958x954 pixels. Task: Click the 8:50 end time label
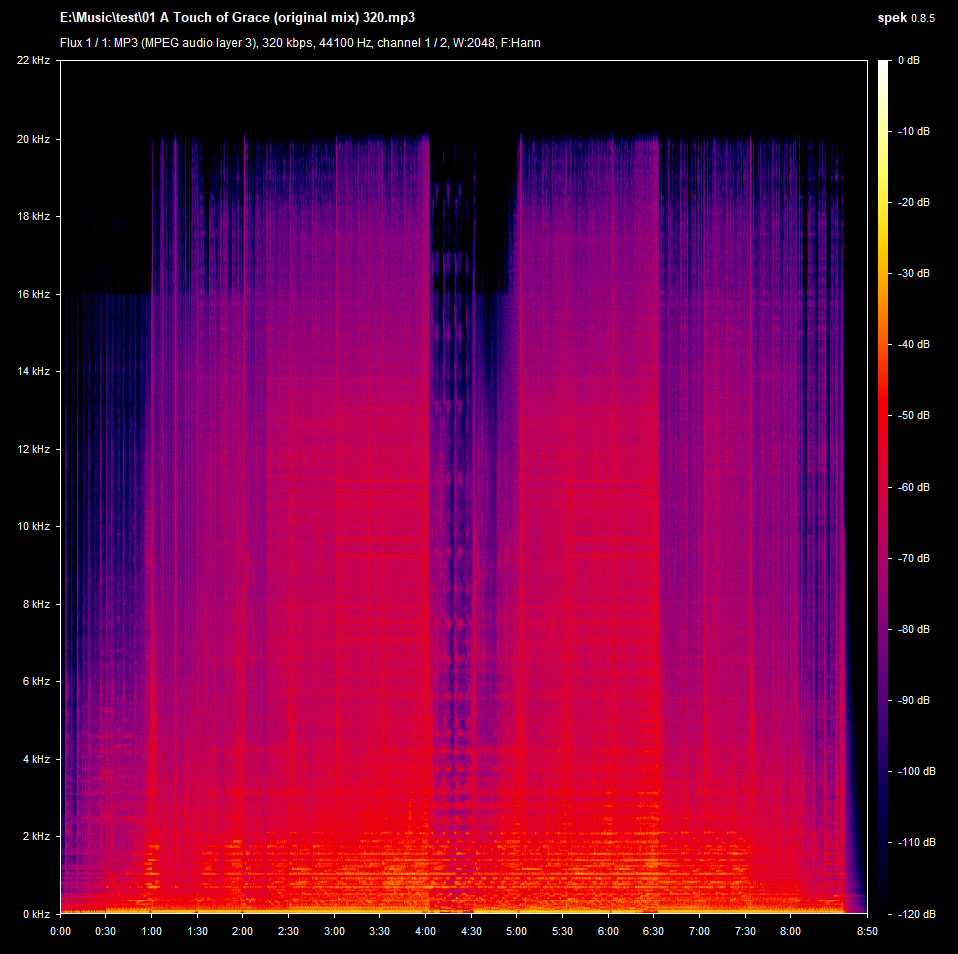(x=867, y=931)
